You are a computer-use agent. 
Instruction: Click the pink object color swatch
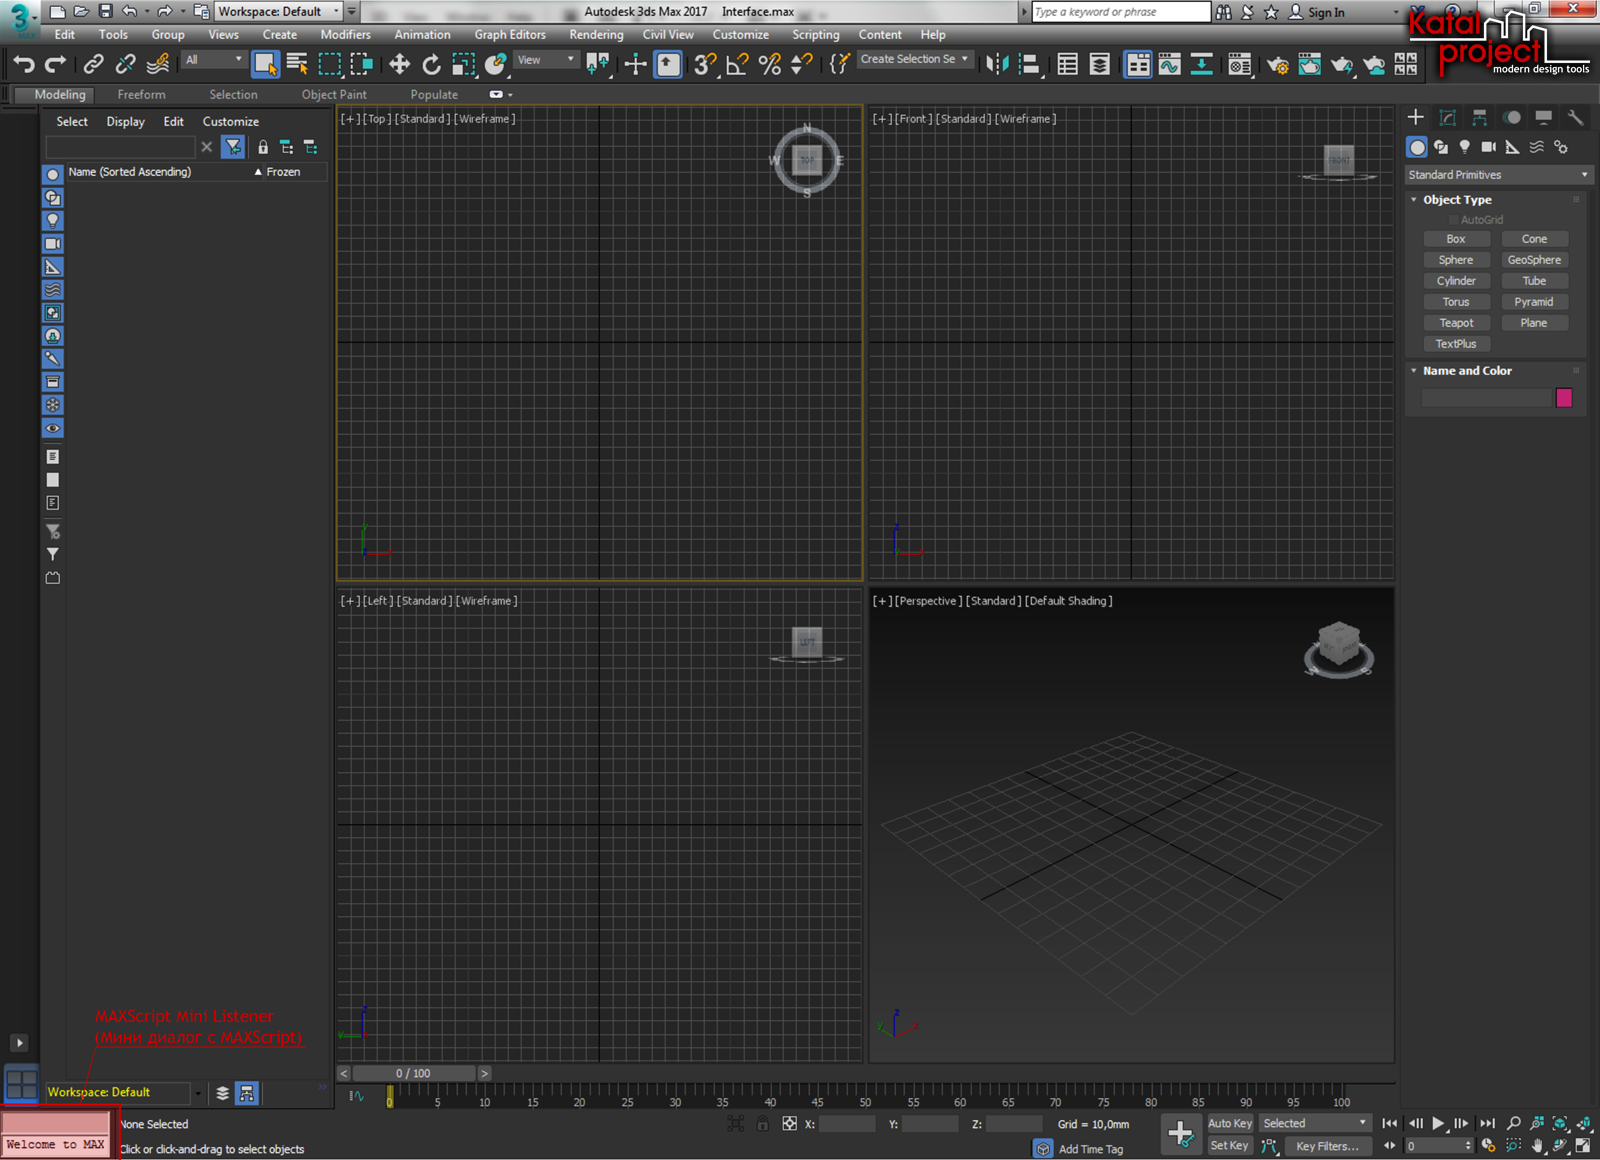coord(1564,398)
